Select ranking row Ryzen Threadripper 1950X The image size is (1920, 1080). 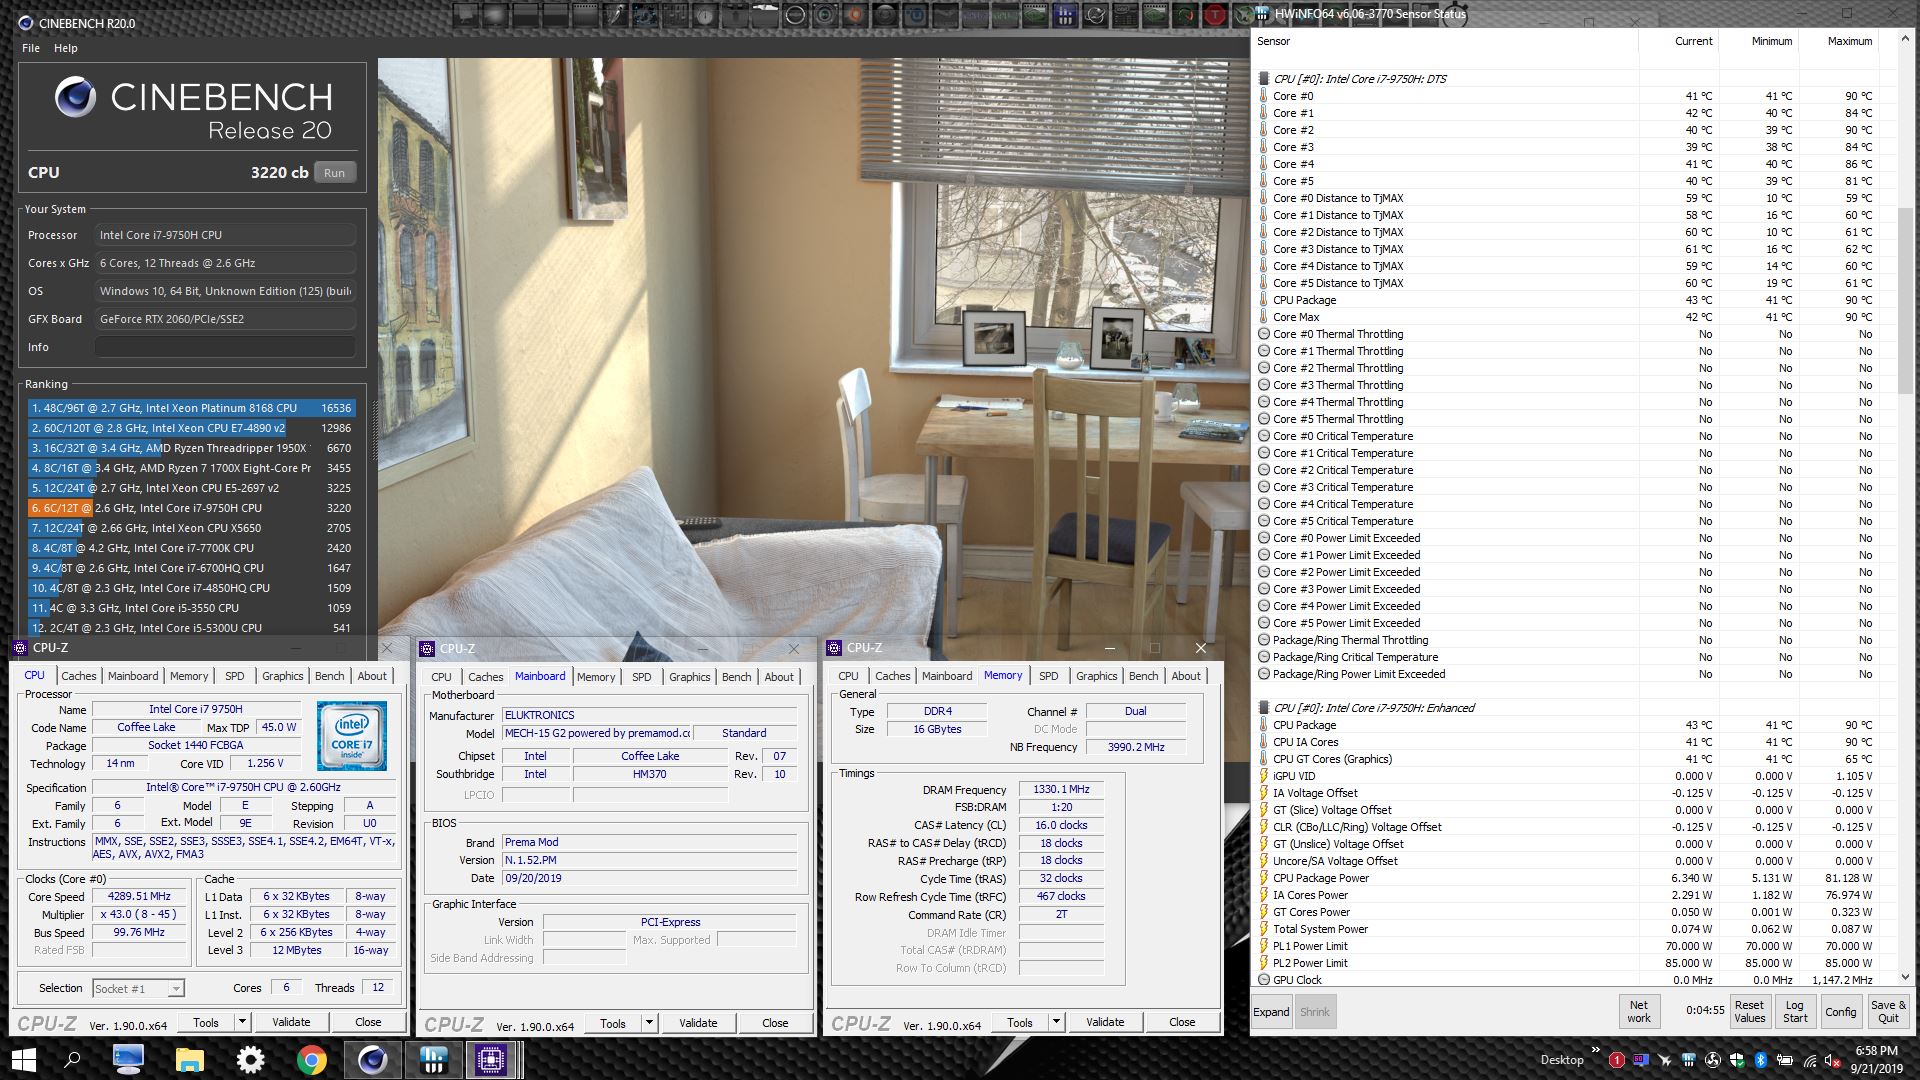[191, 448]
